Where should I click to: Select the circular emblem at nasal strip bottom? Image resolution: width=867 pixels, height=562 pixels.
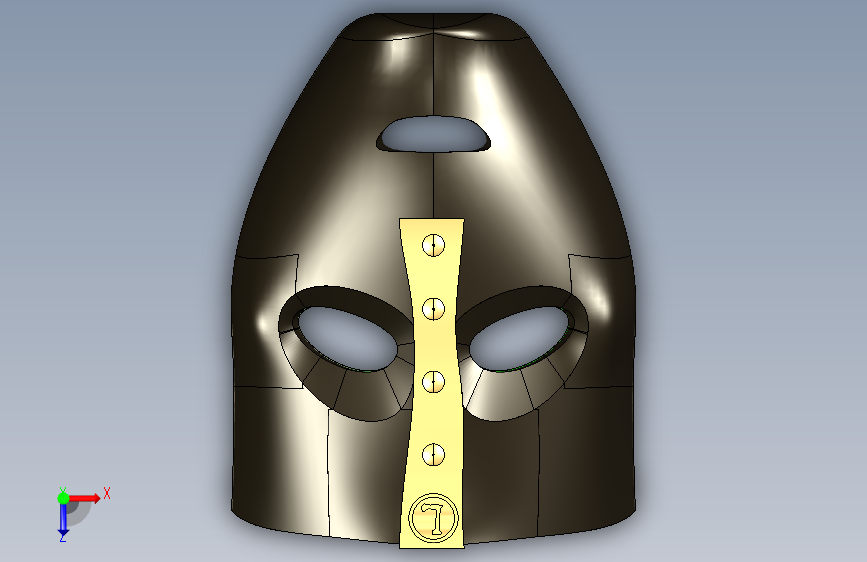434,518
